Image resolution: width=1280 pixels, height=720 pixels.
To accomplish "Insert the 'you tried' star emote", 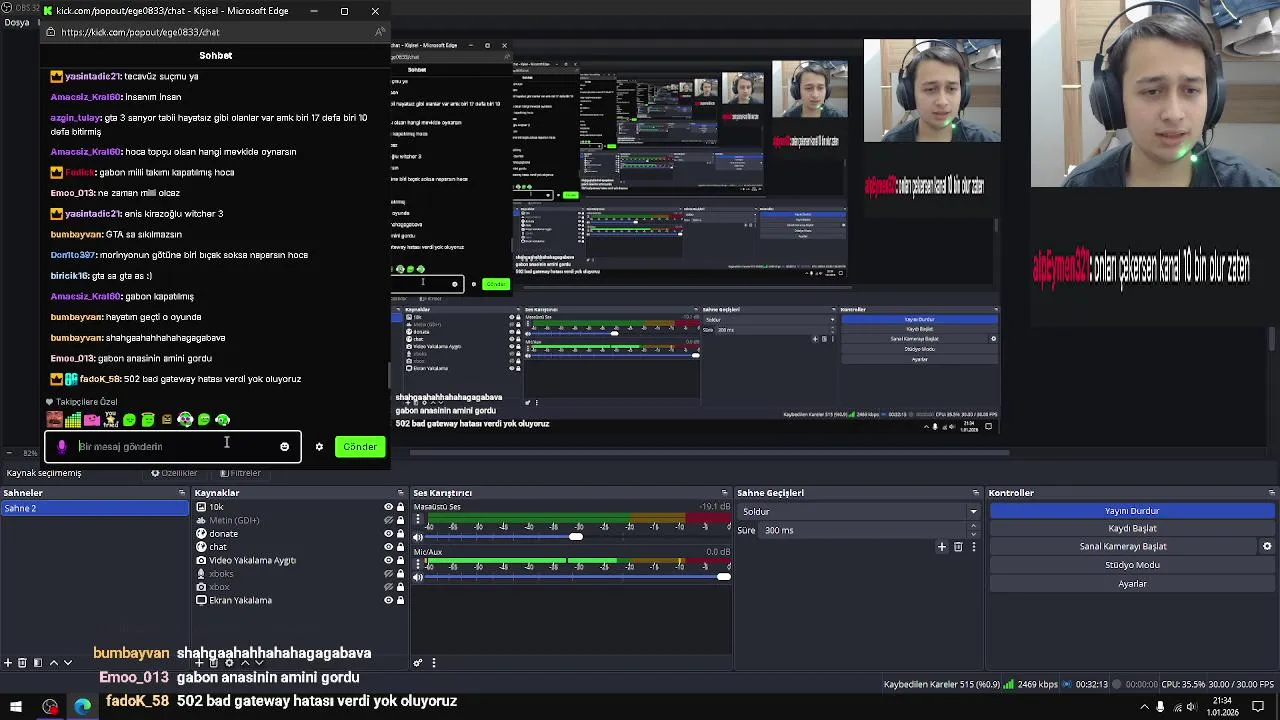I will coord(110,420).
